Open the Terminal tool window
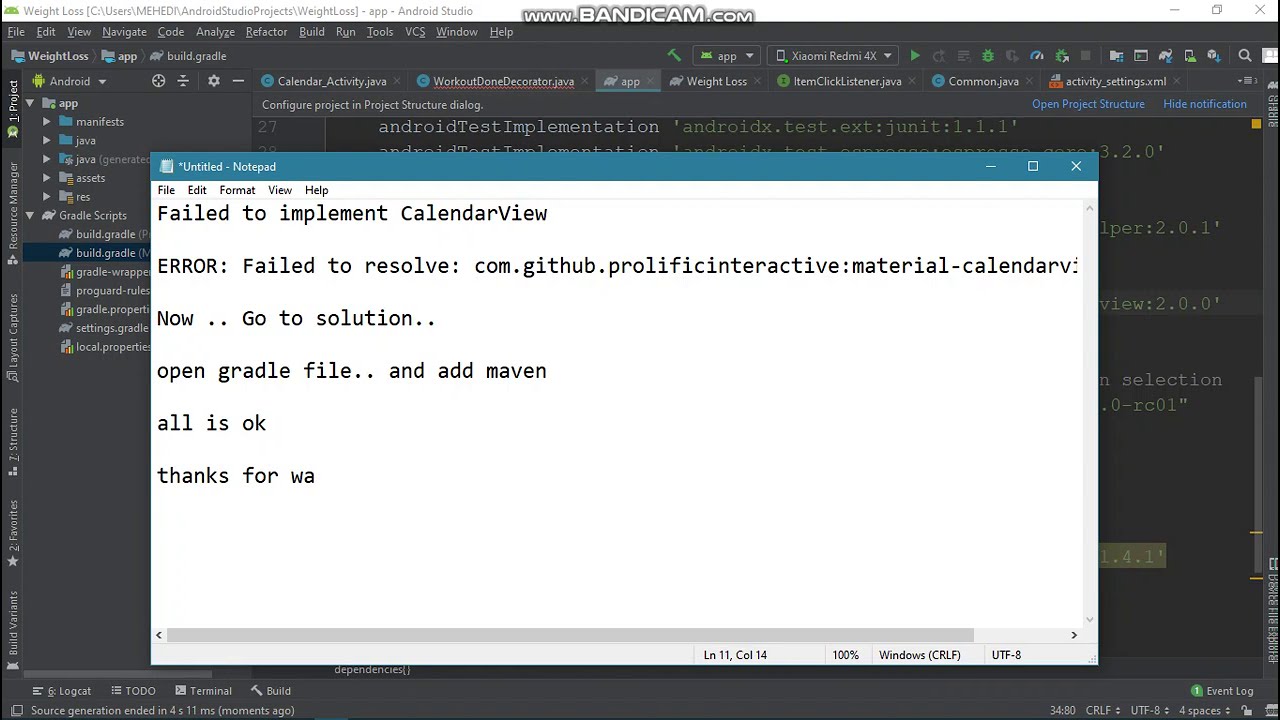 203,691
